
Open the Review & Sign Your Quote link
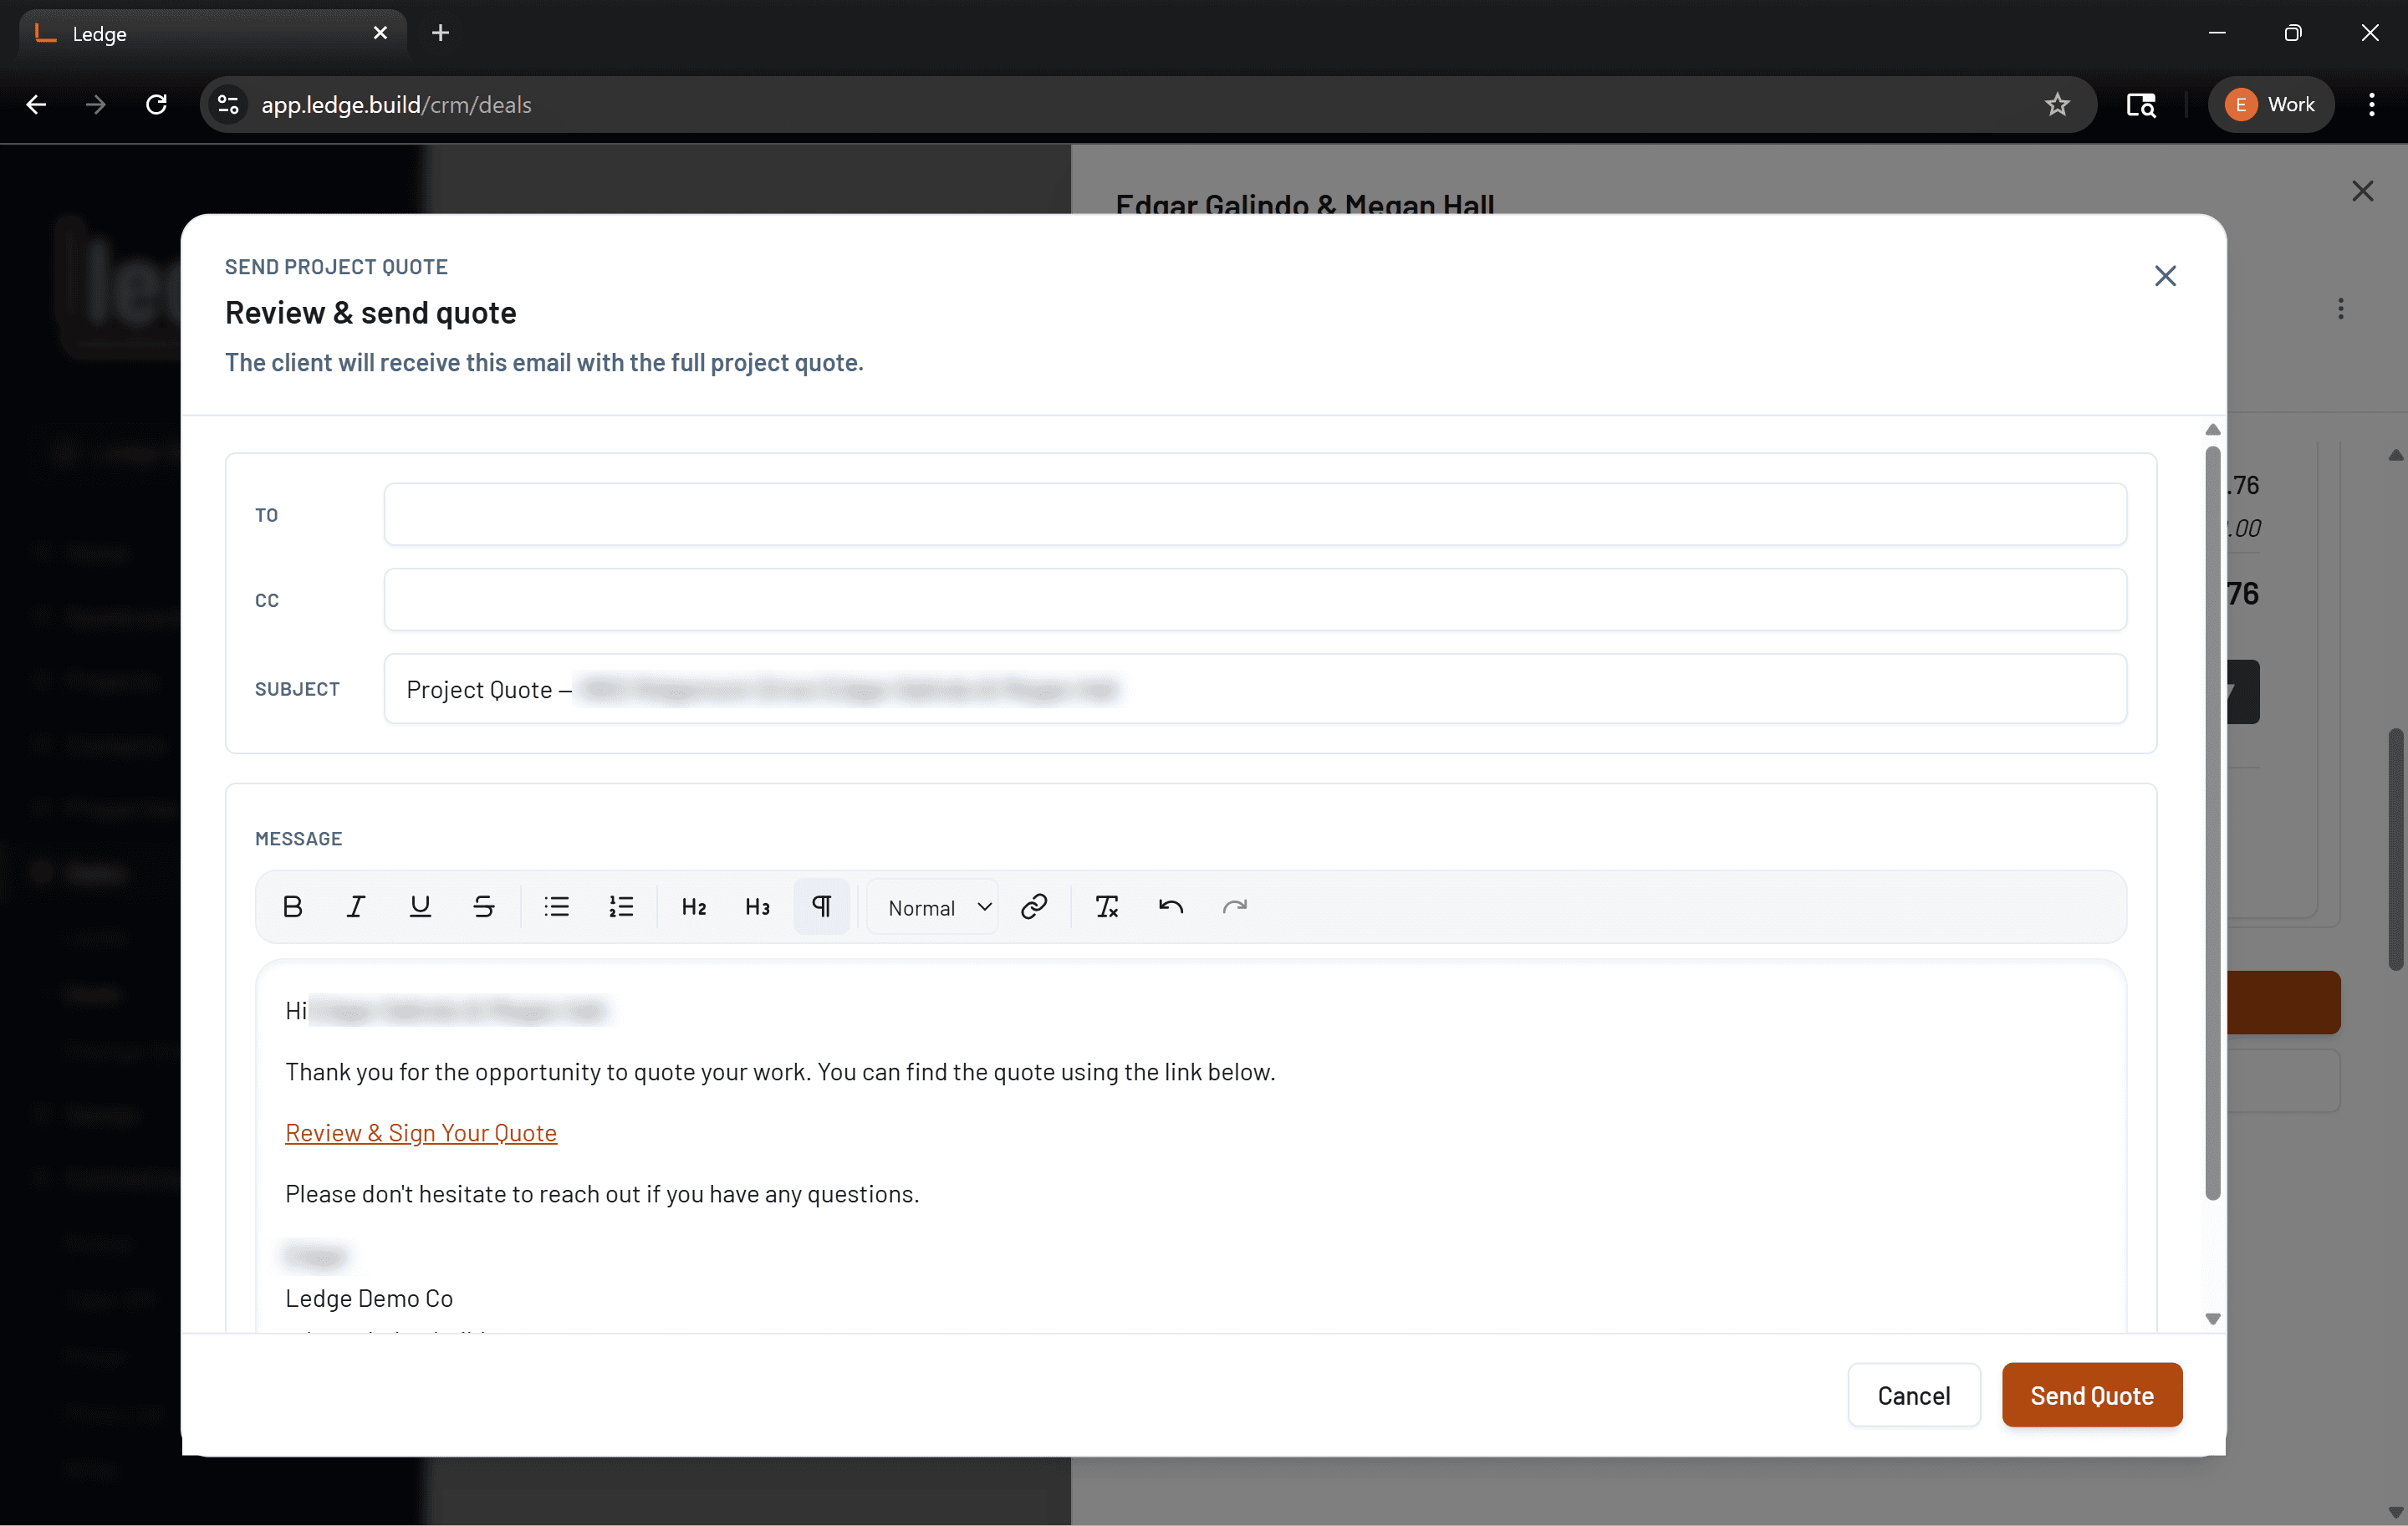421,1133
